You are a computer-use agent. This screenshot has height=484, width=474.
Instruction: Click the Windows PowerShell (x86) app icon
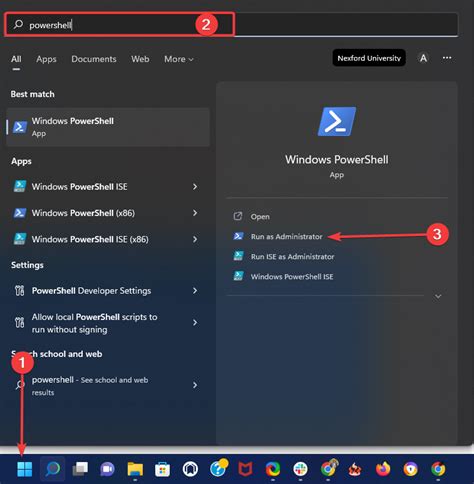[x=20, y=213]
